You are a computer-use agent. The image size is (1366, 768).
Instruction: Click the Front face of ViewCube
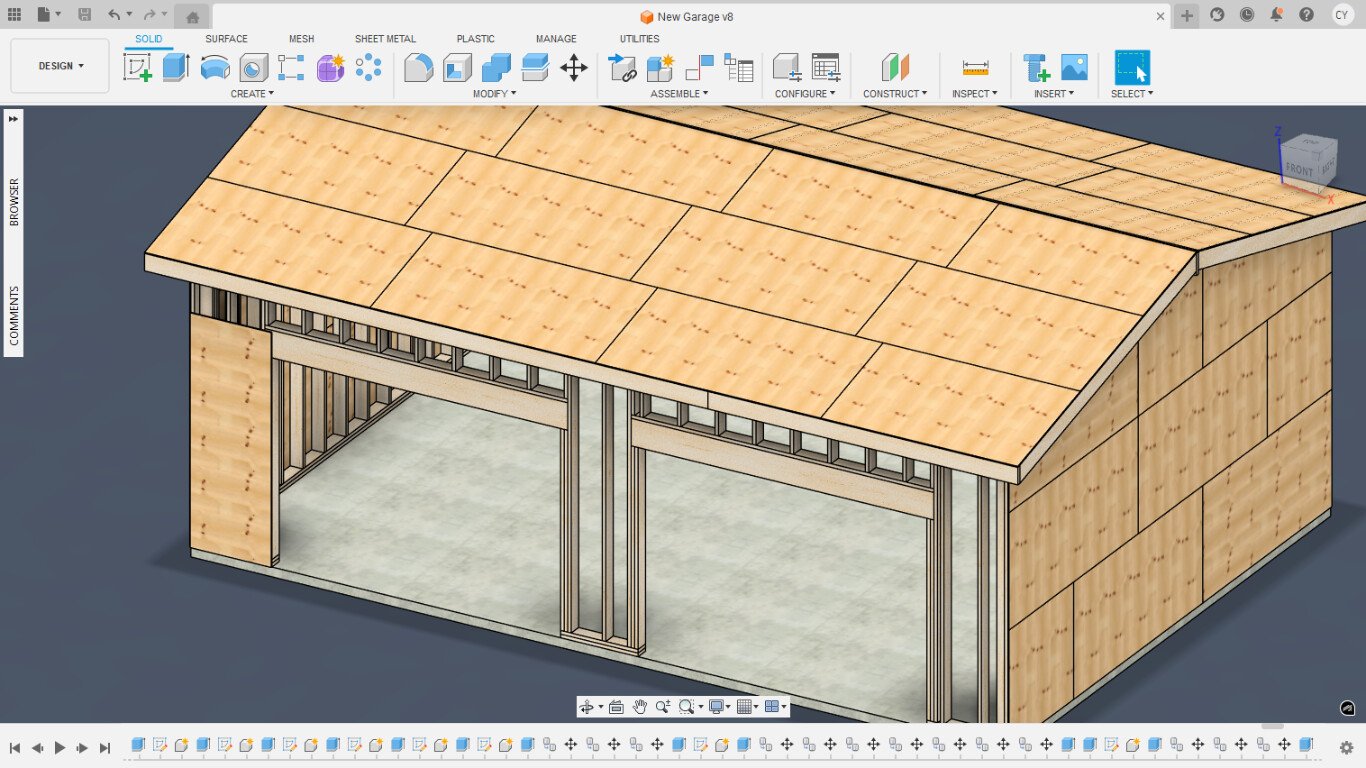point(1299,168)
